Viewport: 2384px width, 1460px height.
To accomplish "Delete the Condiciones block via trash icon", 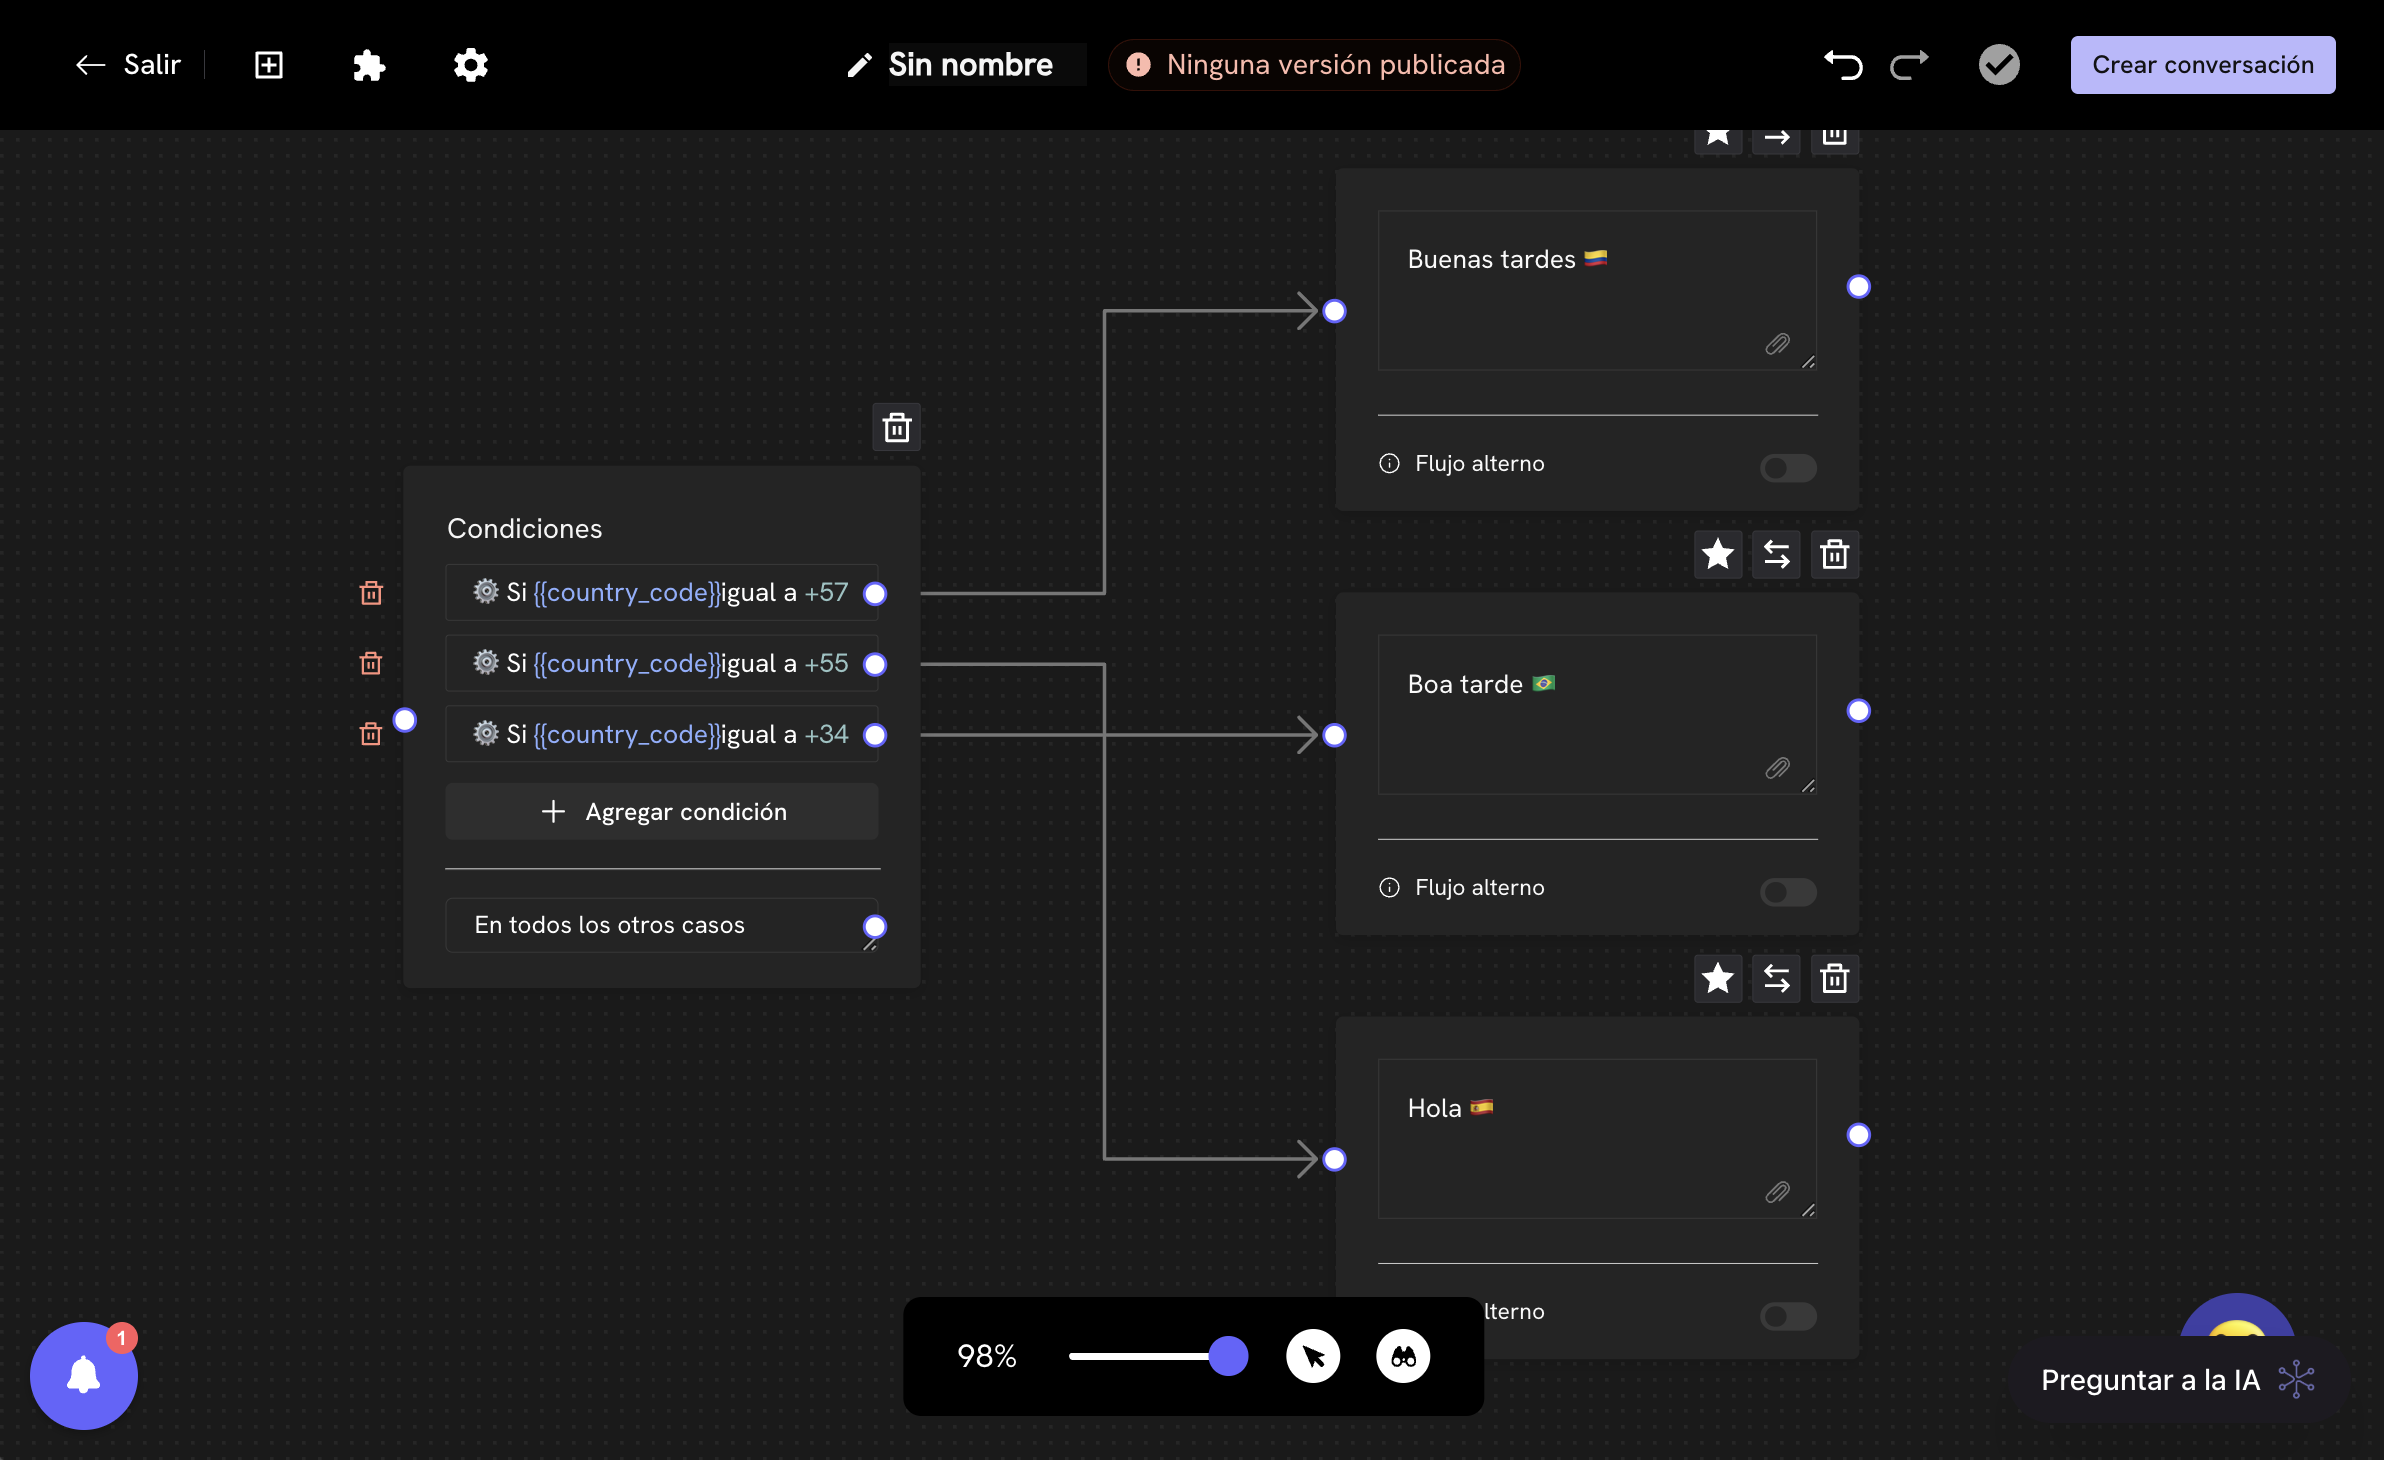I will click(x=897, y=428).
